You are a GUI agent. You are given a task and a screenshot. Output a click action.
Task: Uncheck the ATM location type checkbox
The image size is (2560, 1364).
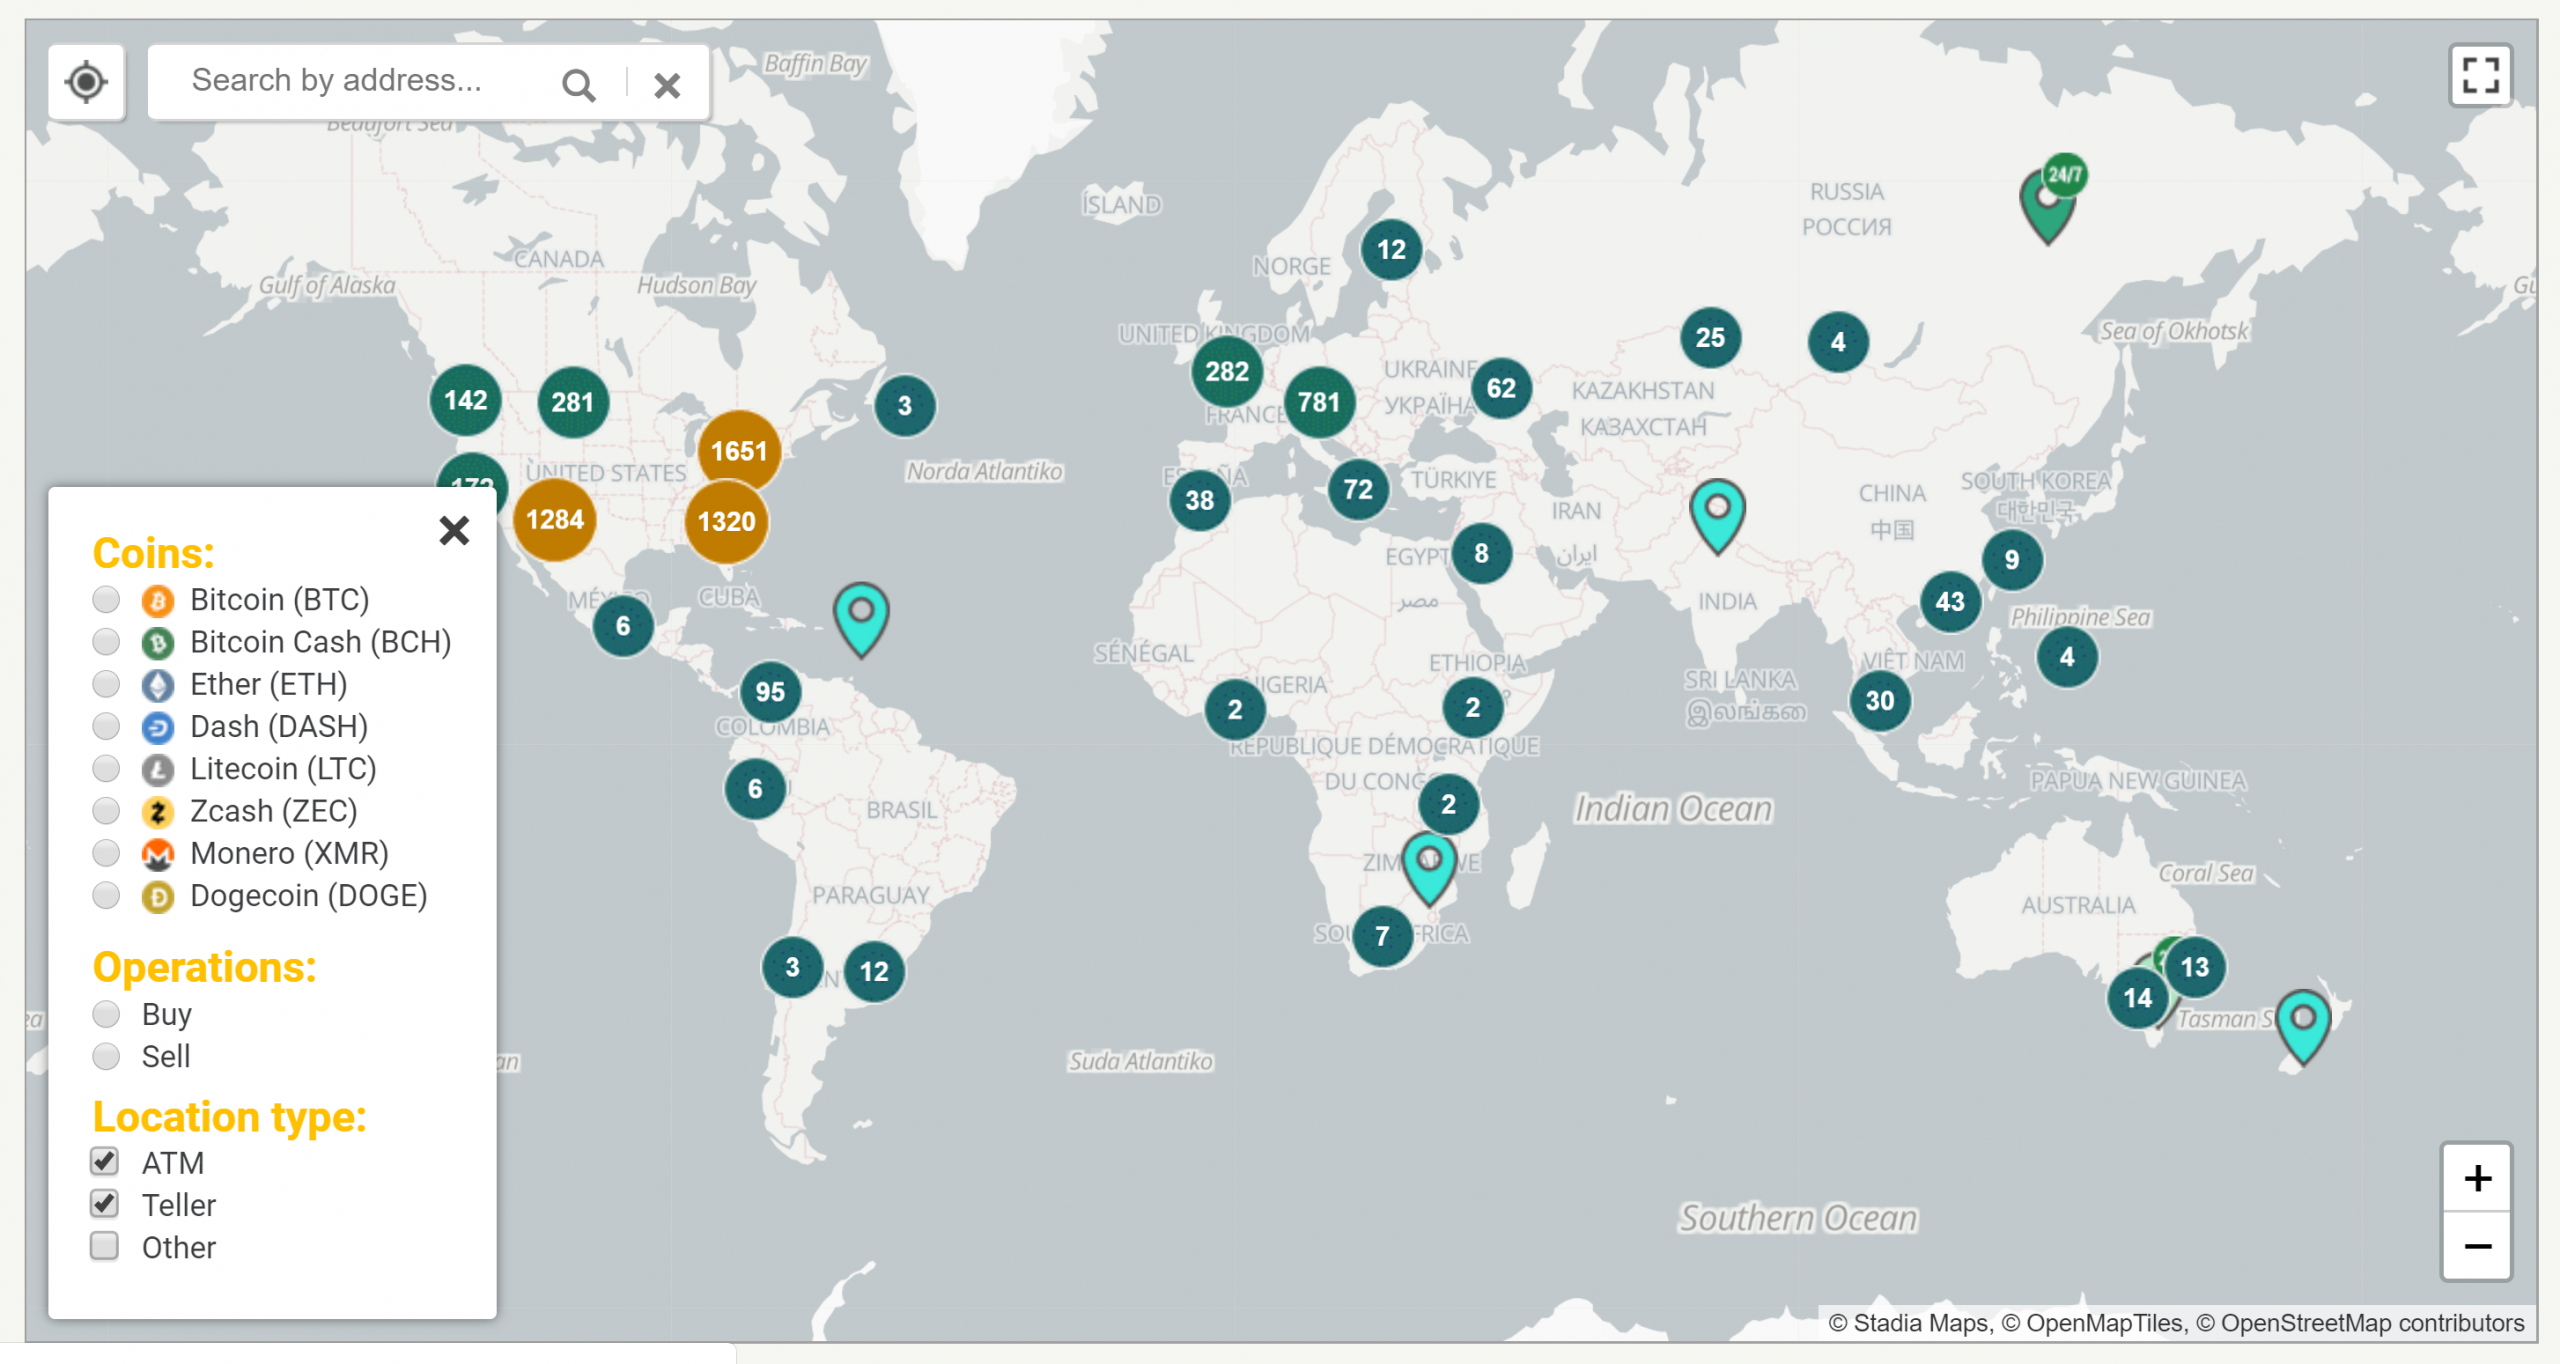click(x=105, y=1161)
